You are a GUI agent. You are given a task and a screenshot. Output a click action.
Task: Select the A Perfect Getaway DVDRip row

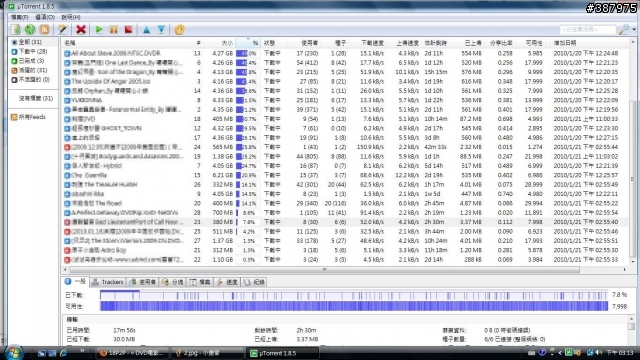click(344, 213)
